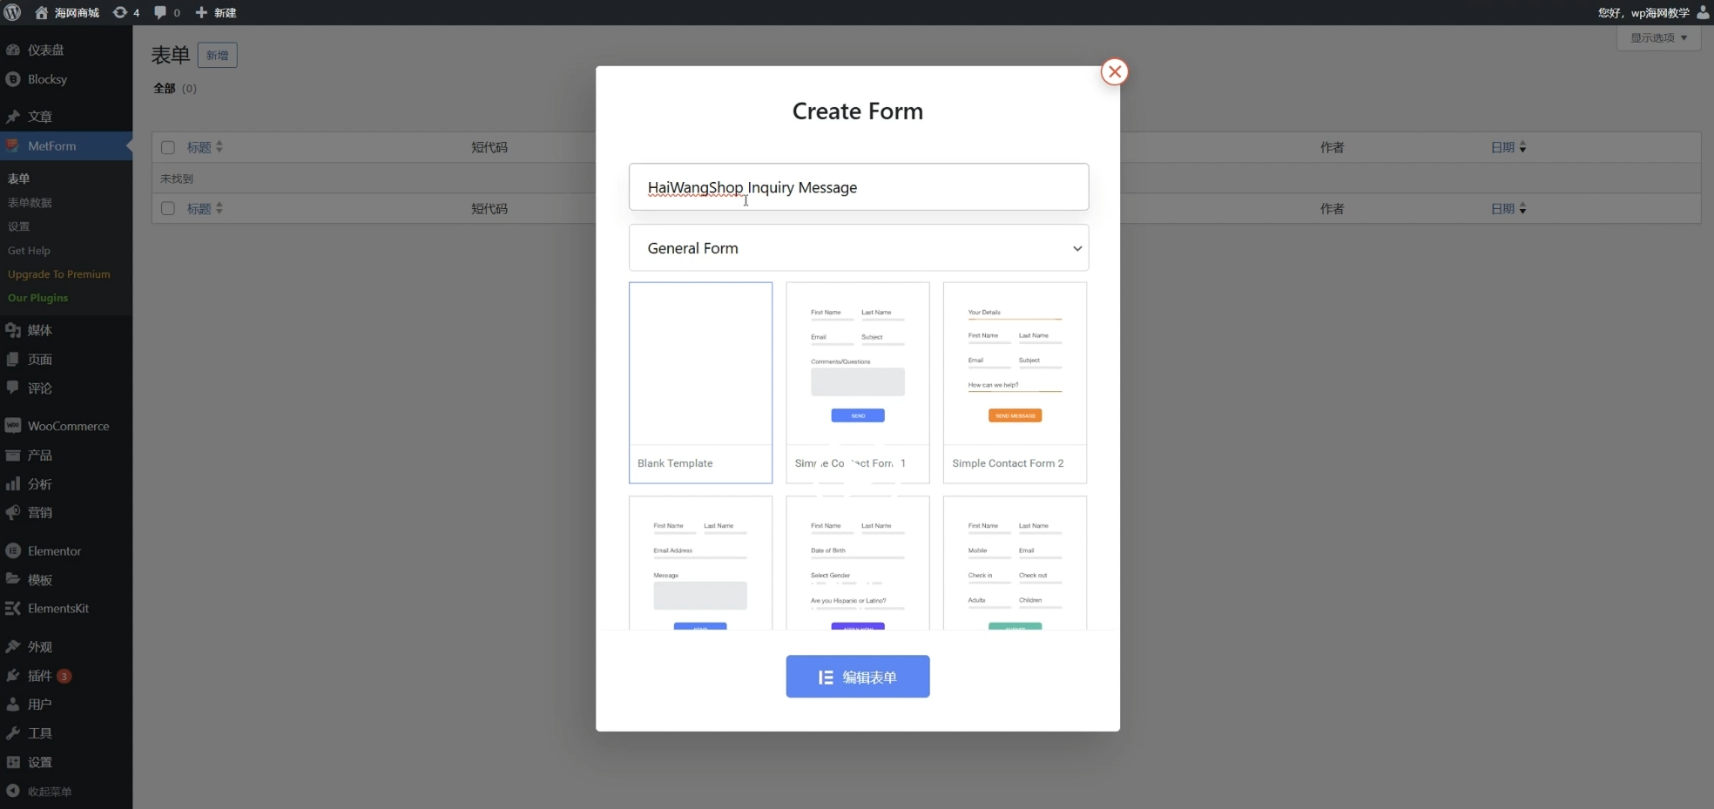Select the Simple Contact Form 1 template

(857, 382)
